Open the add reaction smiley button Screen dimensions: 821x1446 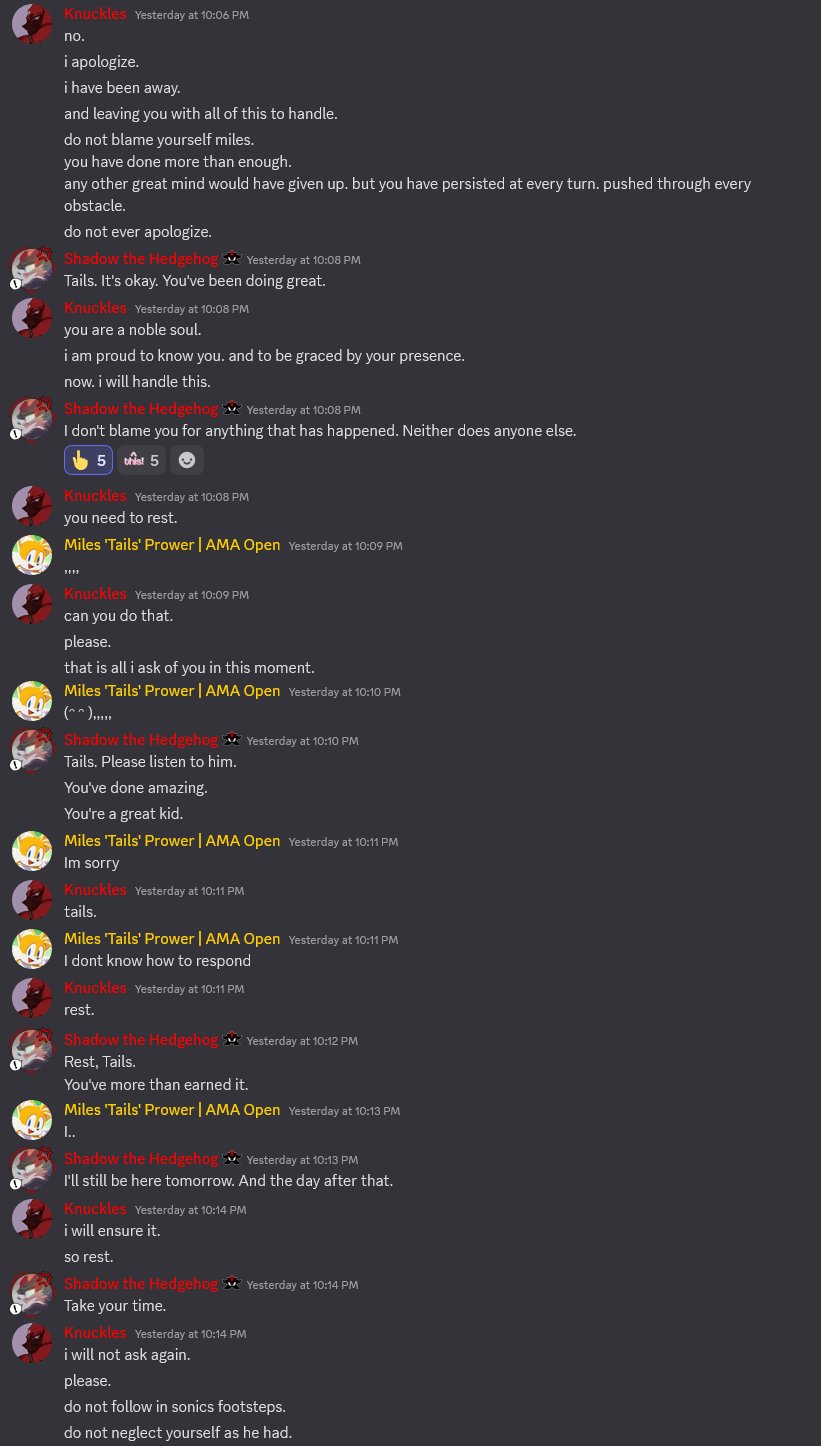click(x=187, y=460)
